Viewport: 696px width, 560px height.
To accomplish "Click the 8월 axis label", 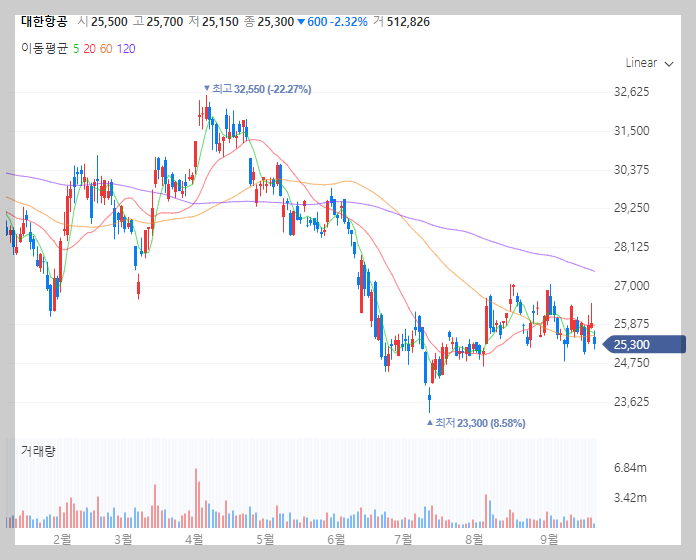I will click(474, 539).
